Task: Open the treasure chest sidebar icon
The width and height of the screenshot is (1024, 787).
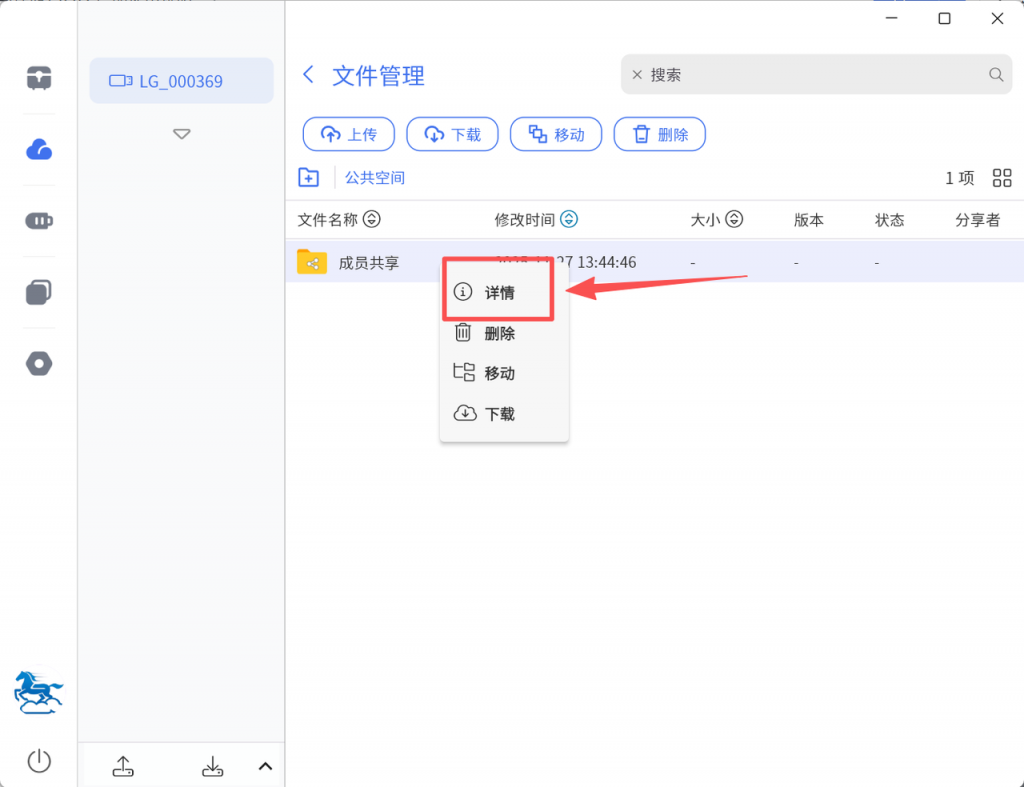Action: coord(39,78)
